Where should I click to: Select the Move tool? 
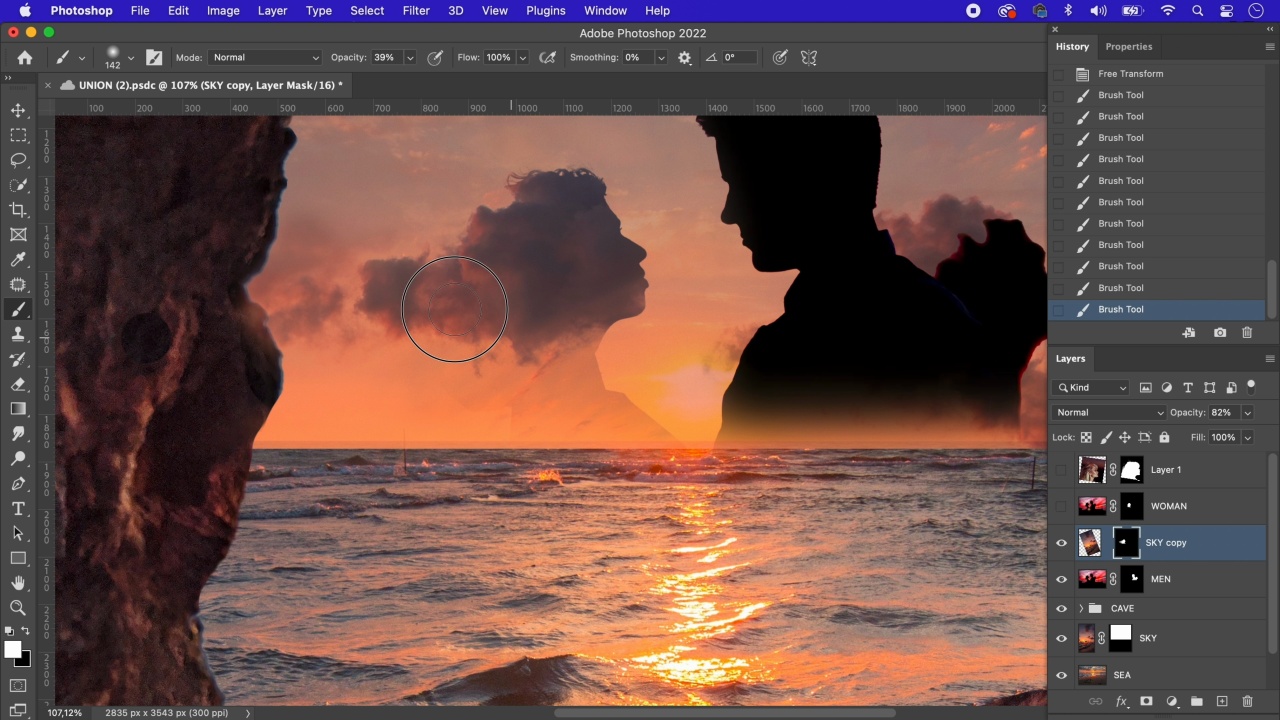[18, 110]
